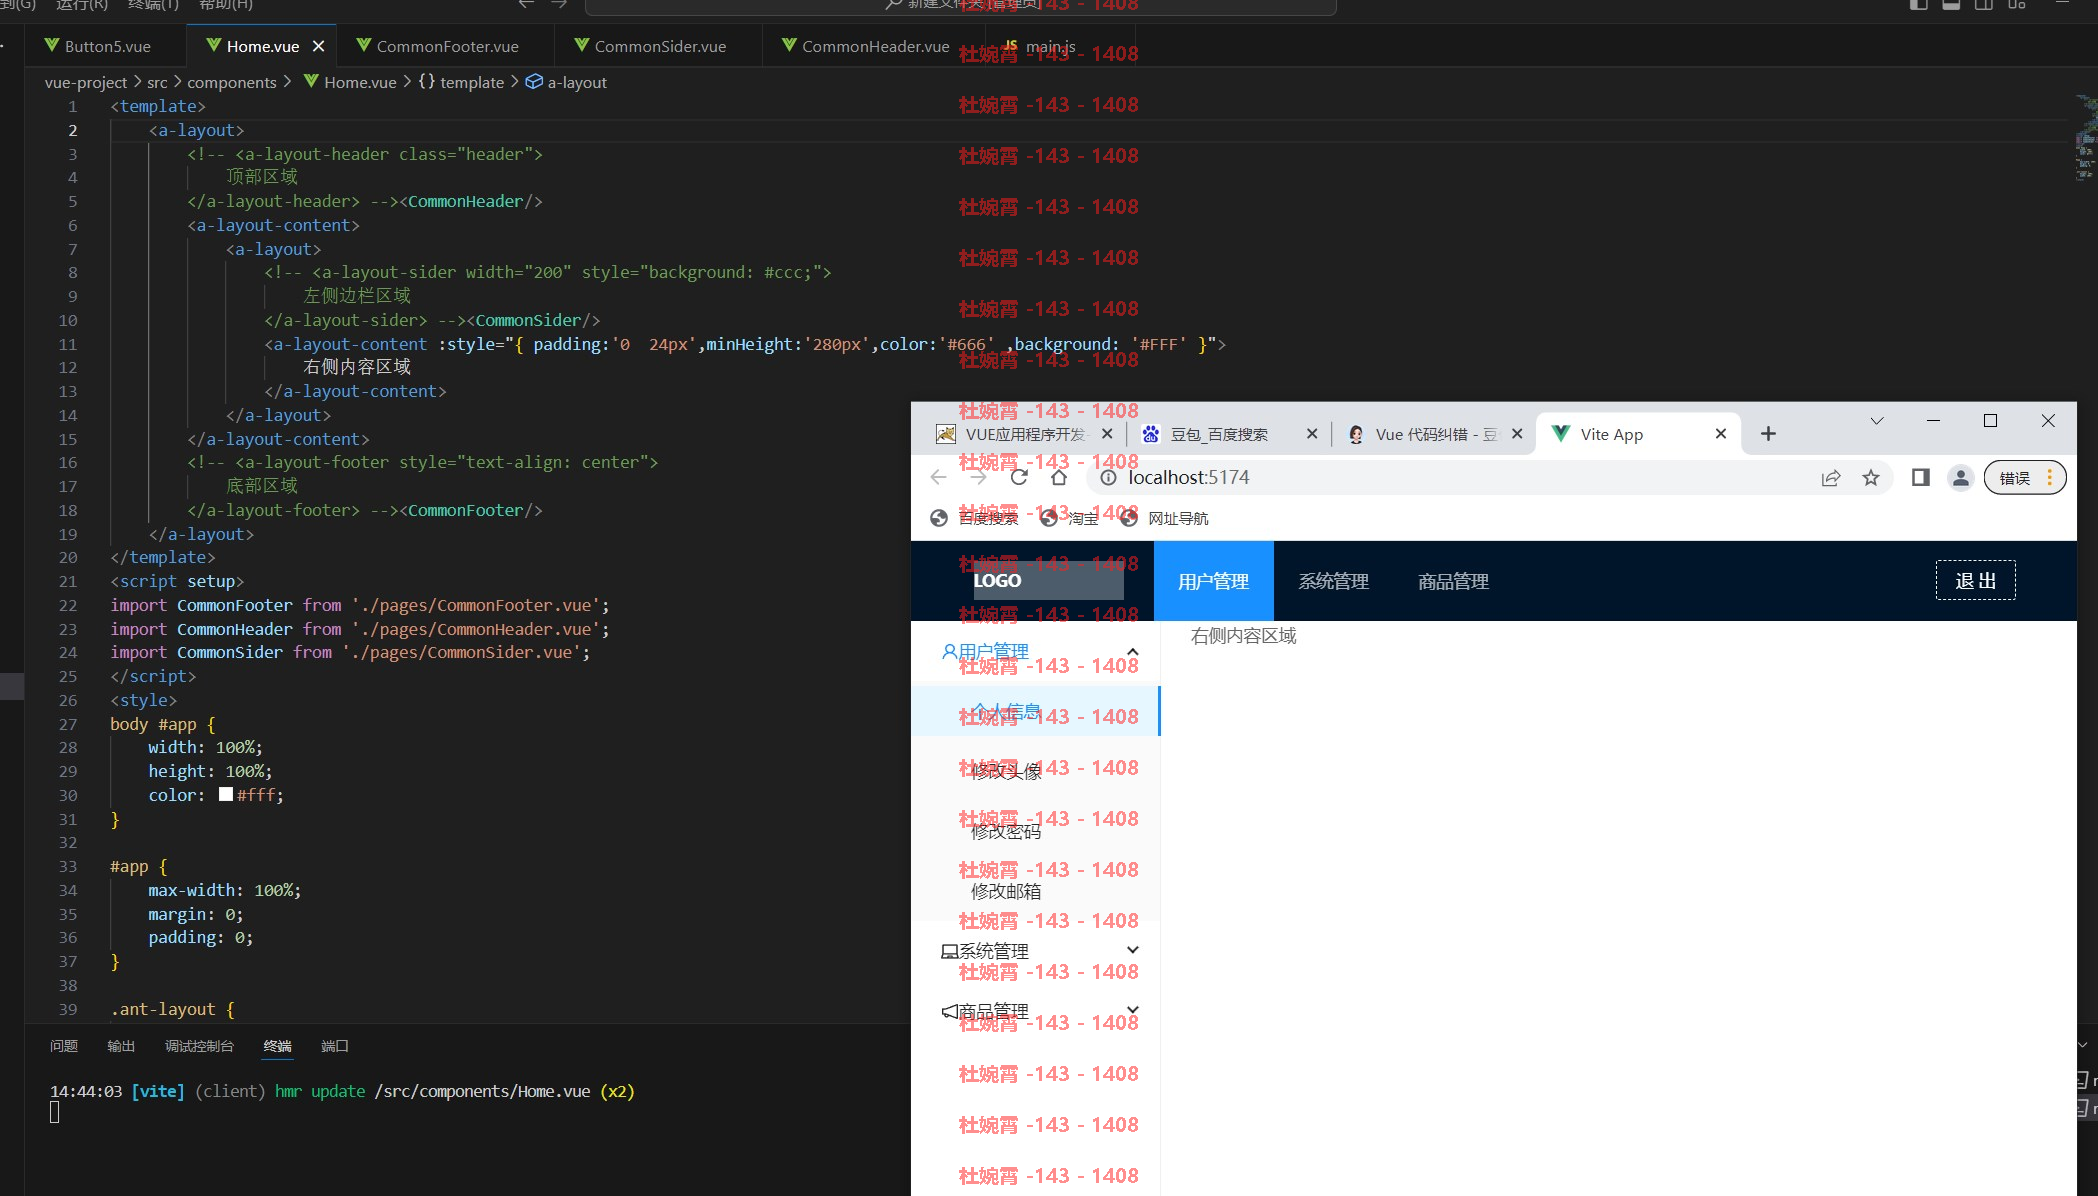The width and height of the screenshot is (2098, 1196).
Task: Click vue-project in the breadcrumb
Action: pos(86,82)
